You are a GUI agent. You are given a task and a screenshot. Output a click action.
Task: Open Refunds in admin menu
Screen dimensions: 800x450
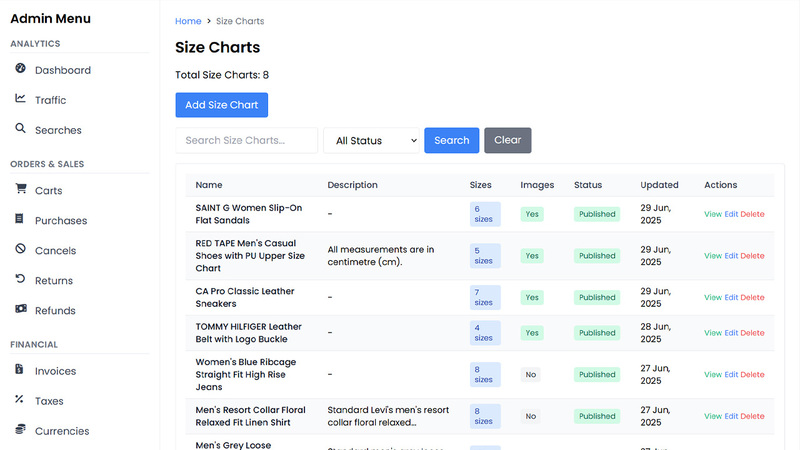click(x=55, y=311)
